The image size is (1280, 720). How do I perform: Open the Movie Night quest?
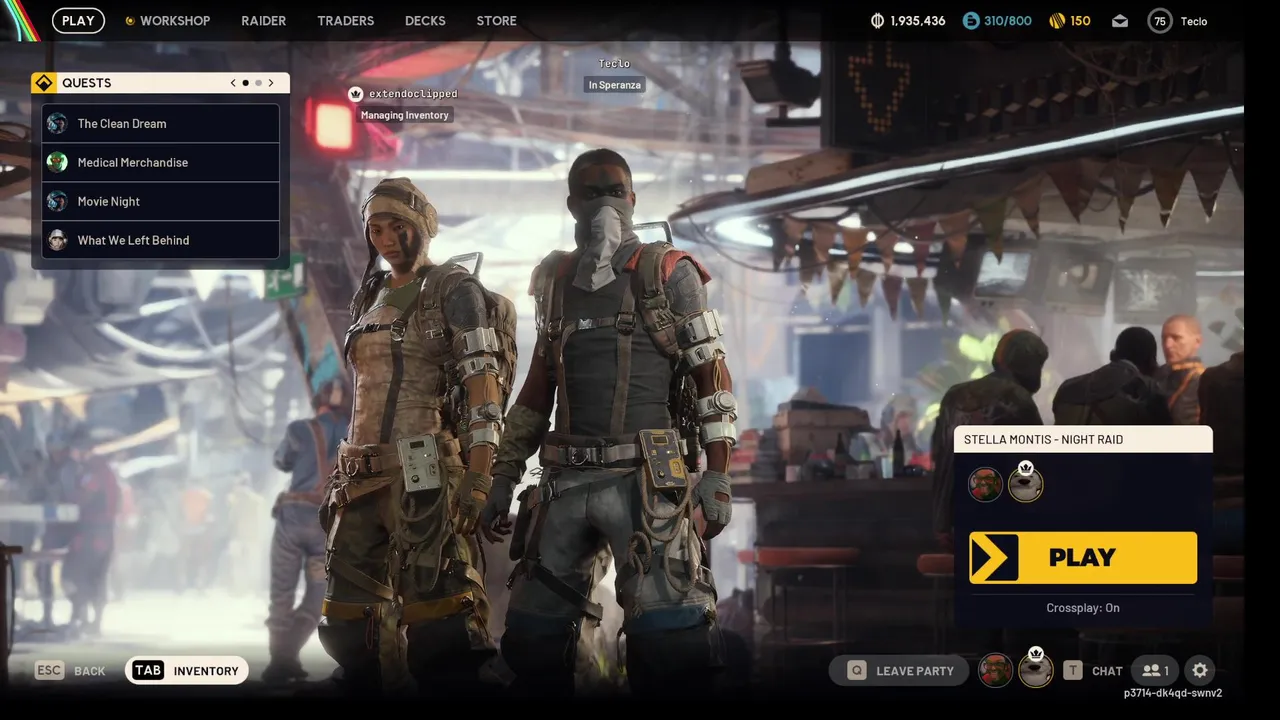pyautogui.click(x=161, y=201)
